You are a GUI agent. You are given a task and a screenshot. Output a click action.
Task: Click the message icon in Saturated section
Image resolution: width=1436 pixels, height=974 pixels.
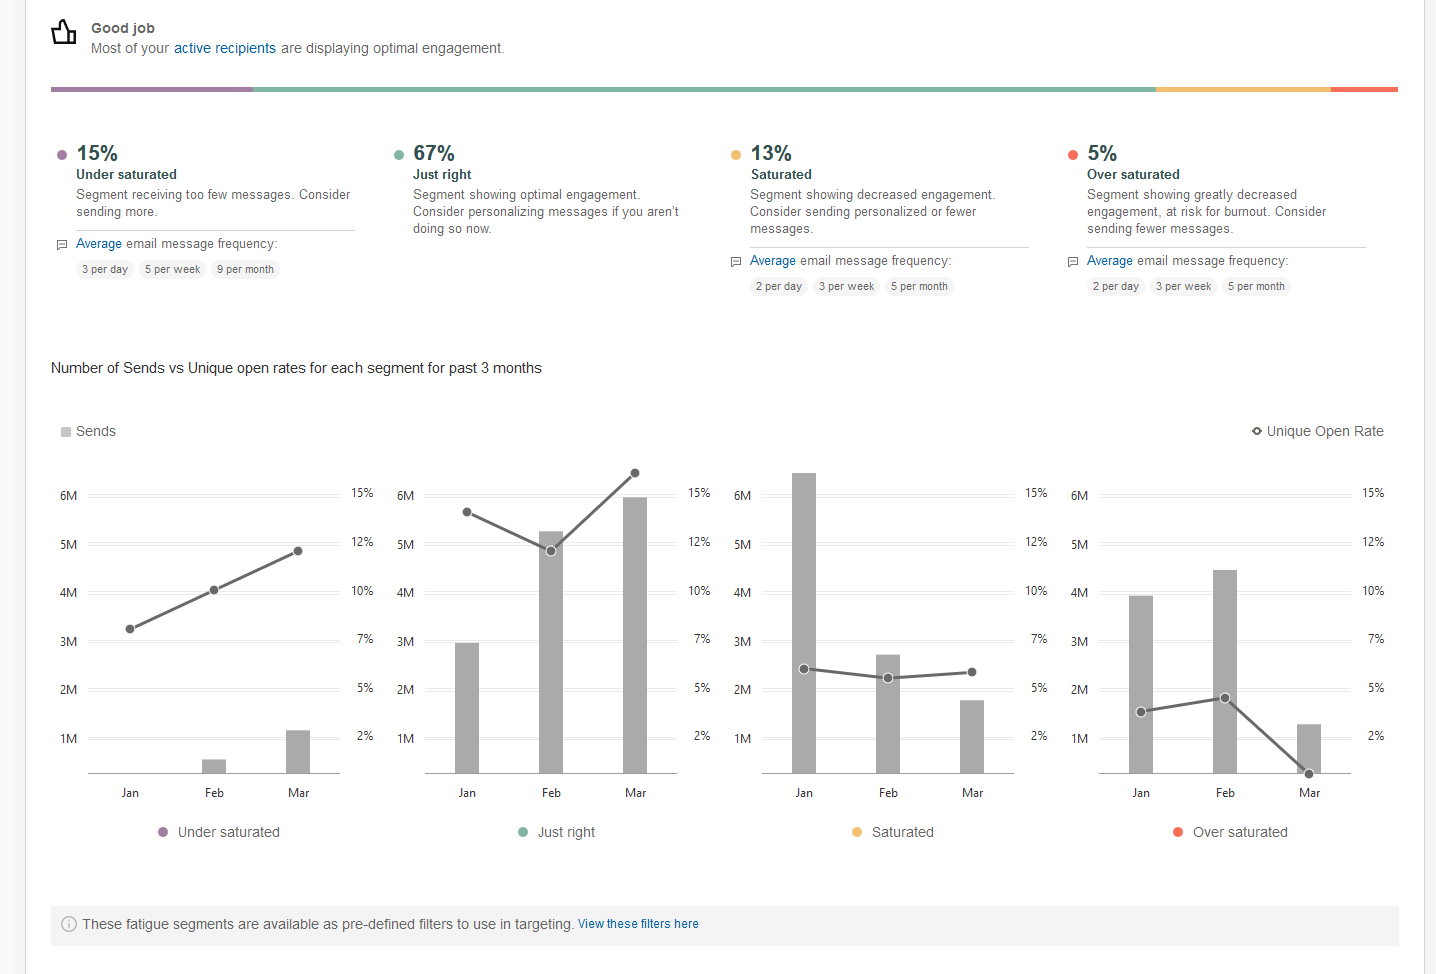[736, 262]
